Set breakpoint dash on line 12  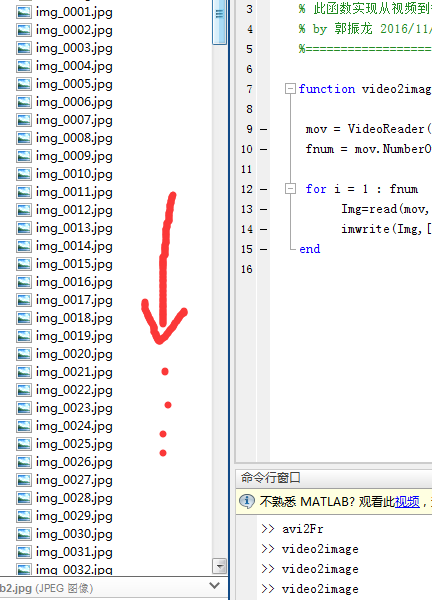[x=264, y=189]
